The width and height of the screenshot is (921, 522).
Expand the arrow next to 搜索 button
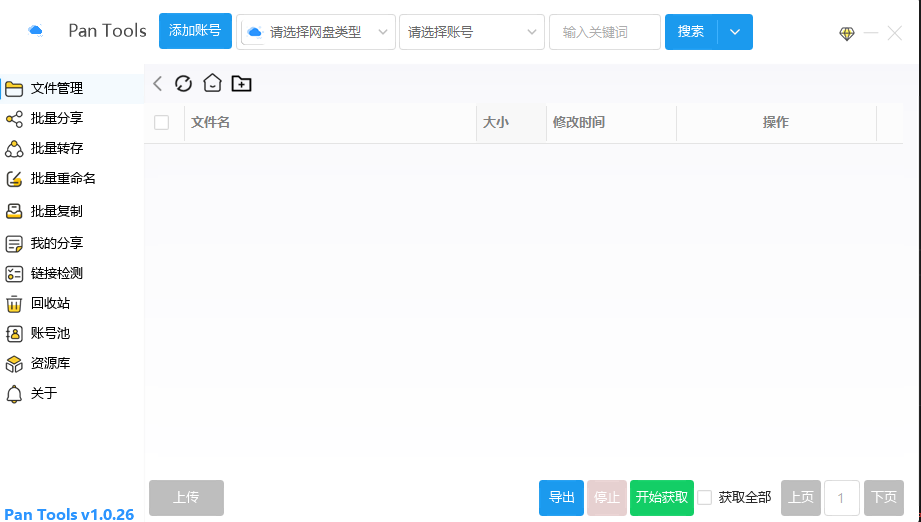[735, 32]
